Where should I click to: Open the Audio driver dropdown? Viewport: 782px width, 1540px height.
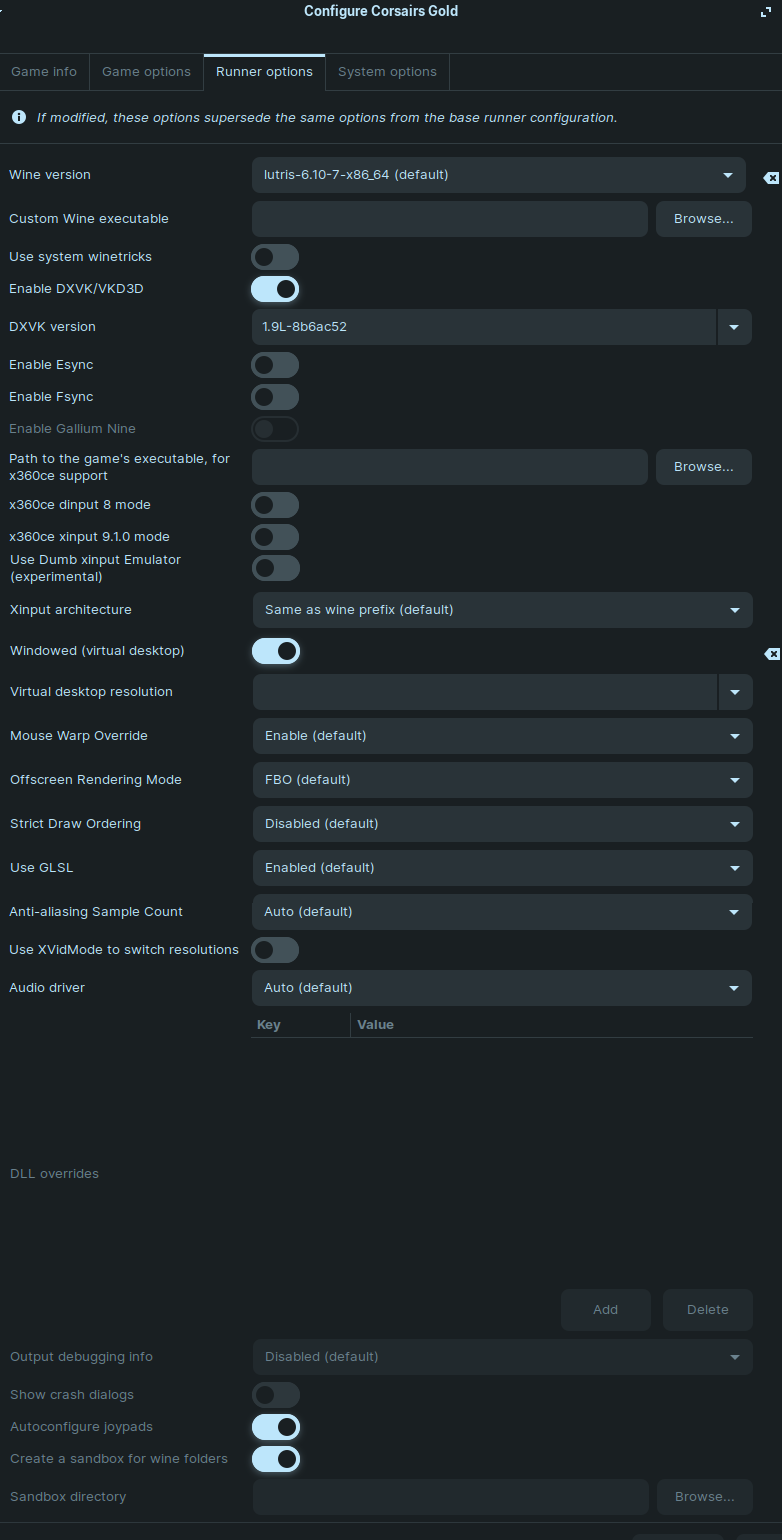click(x=501, y=988)
